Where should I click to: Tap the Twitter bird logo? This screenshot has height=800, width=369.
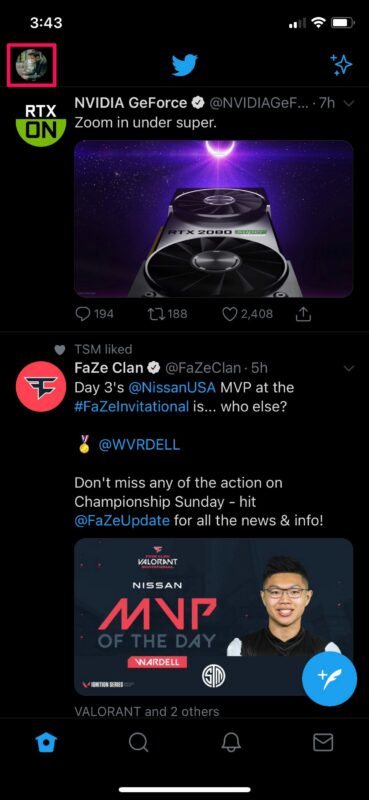click(185, 65)
